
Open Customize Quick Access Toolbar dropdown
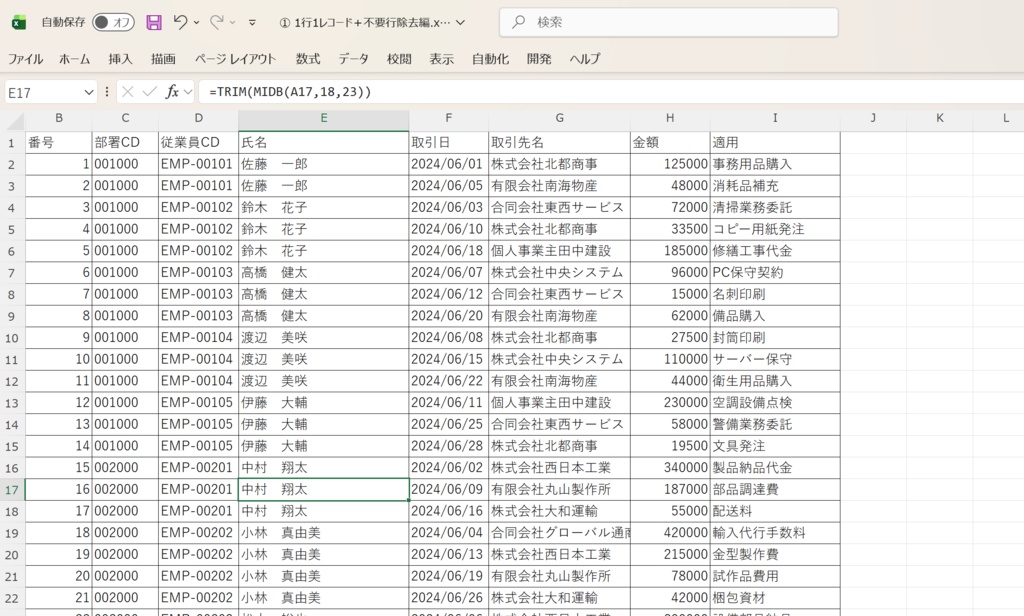252,23
